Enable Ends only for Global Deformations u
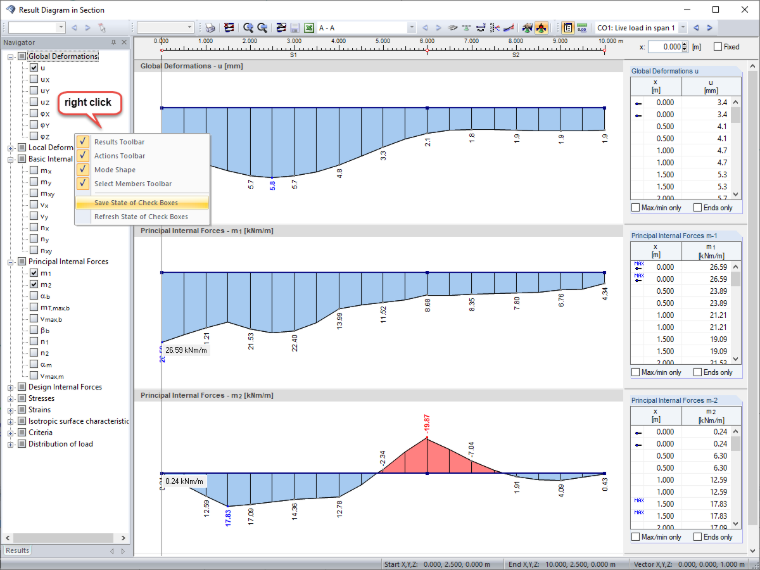Viewport: 760px width, 570px height. coord(697,207)
